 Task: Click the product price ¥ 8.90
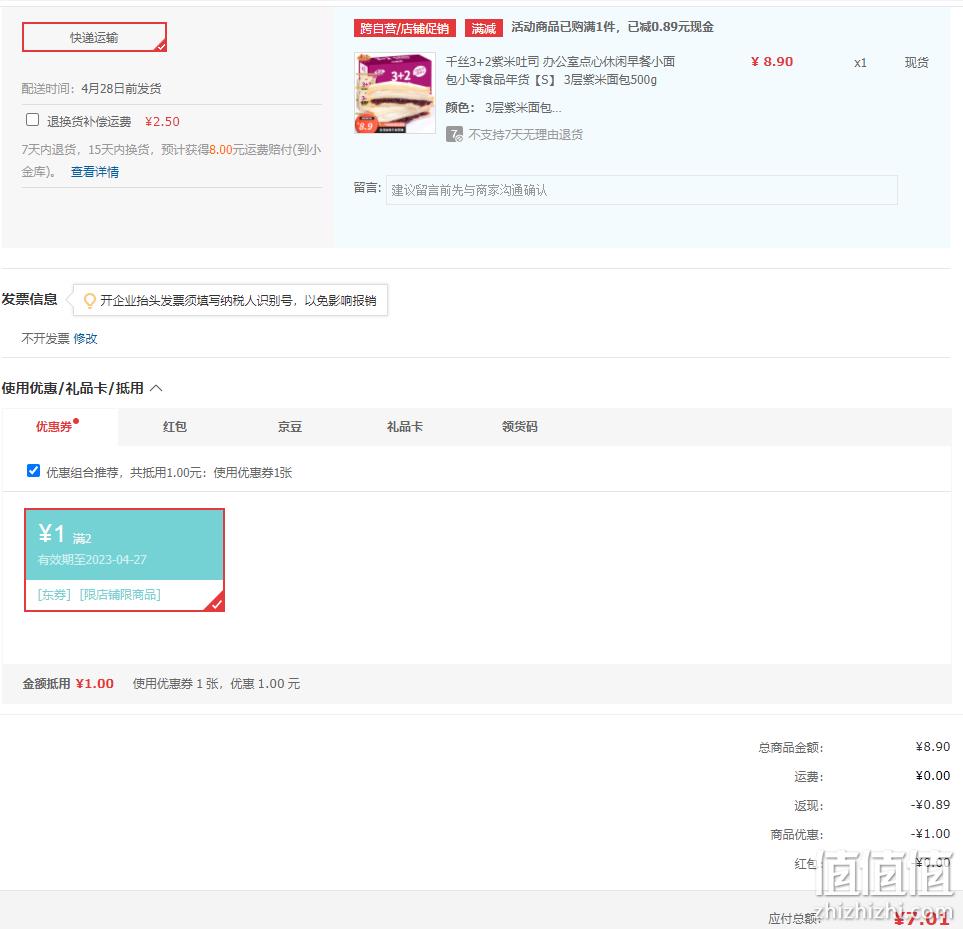click(772, 61)
